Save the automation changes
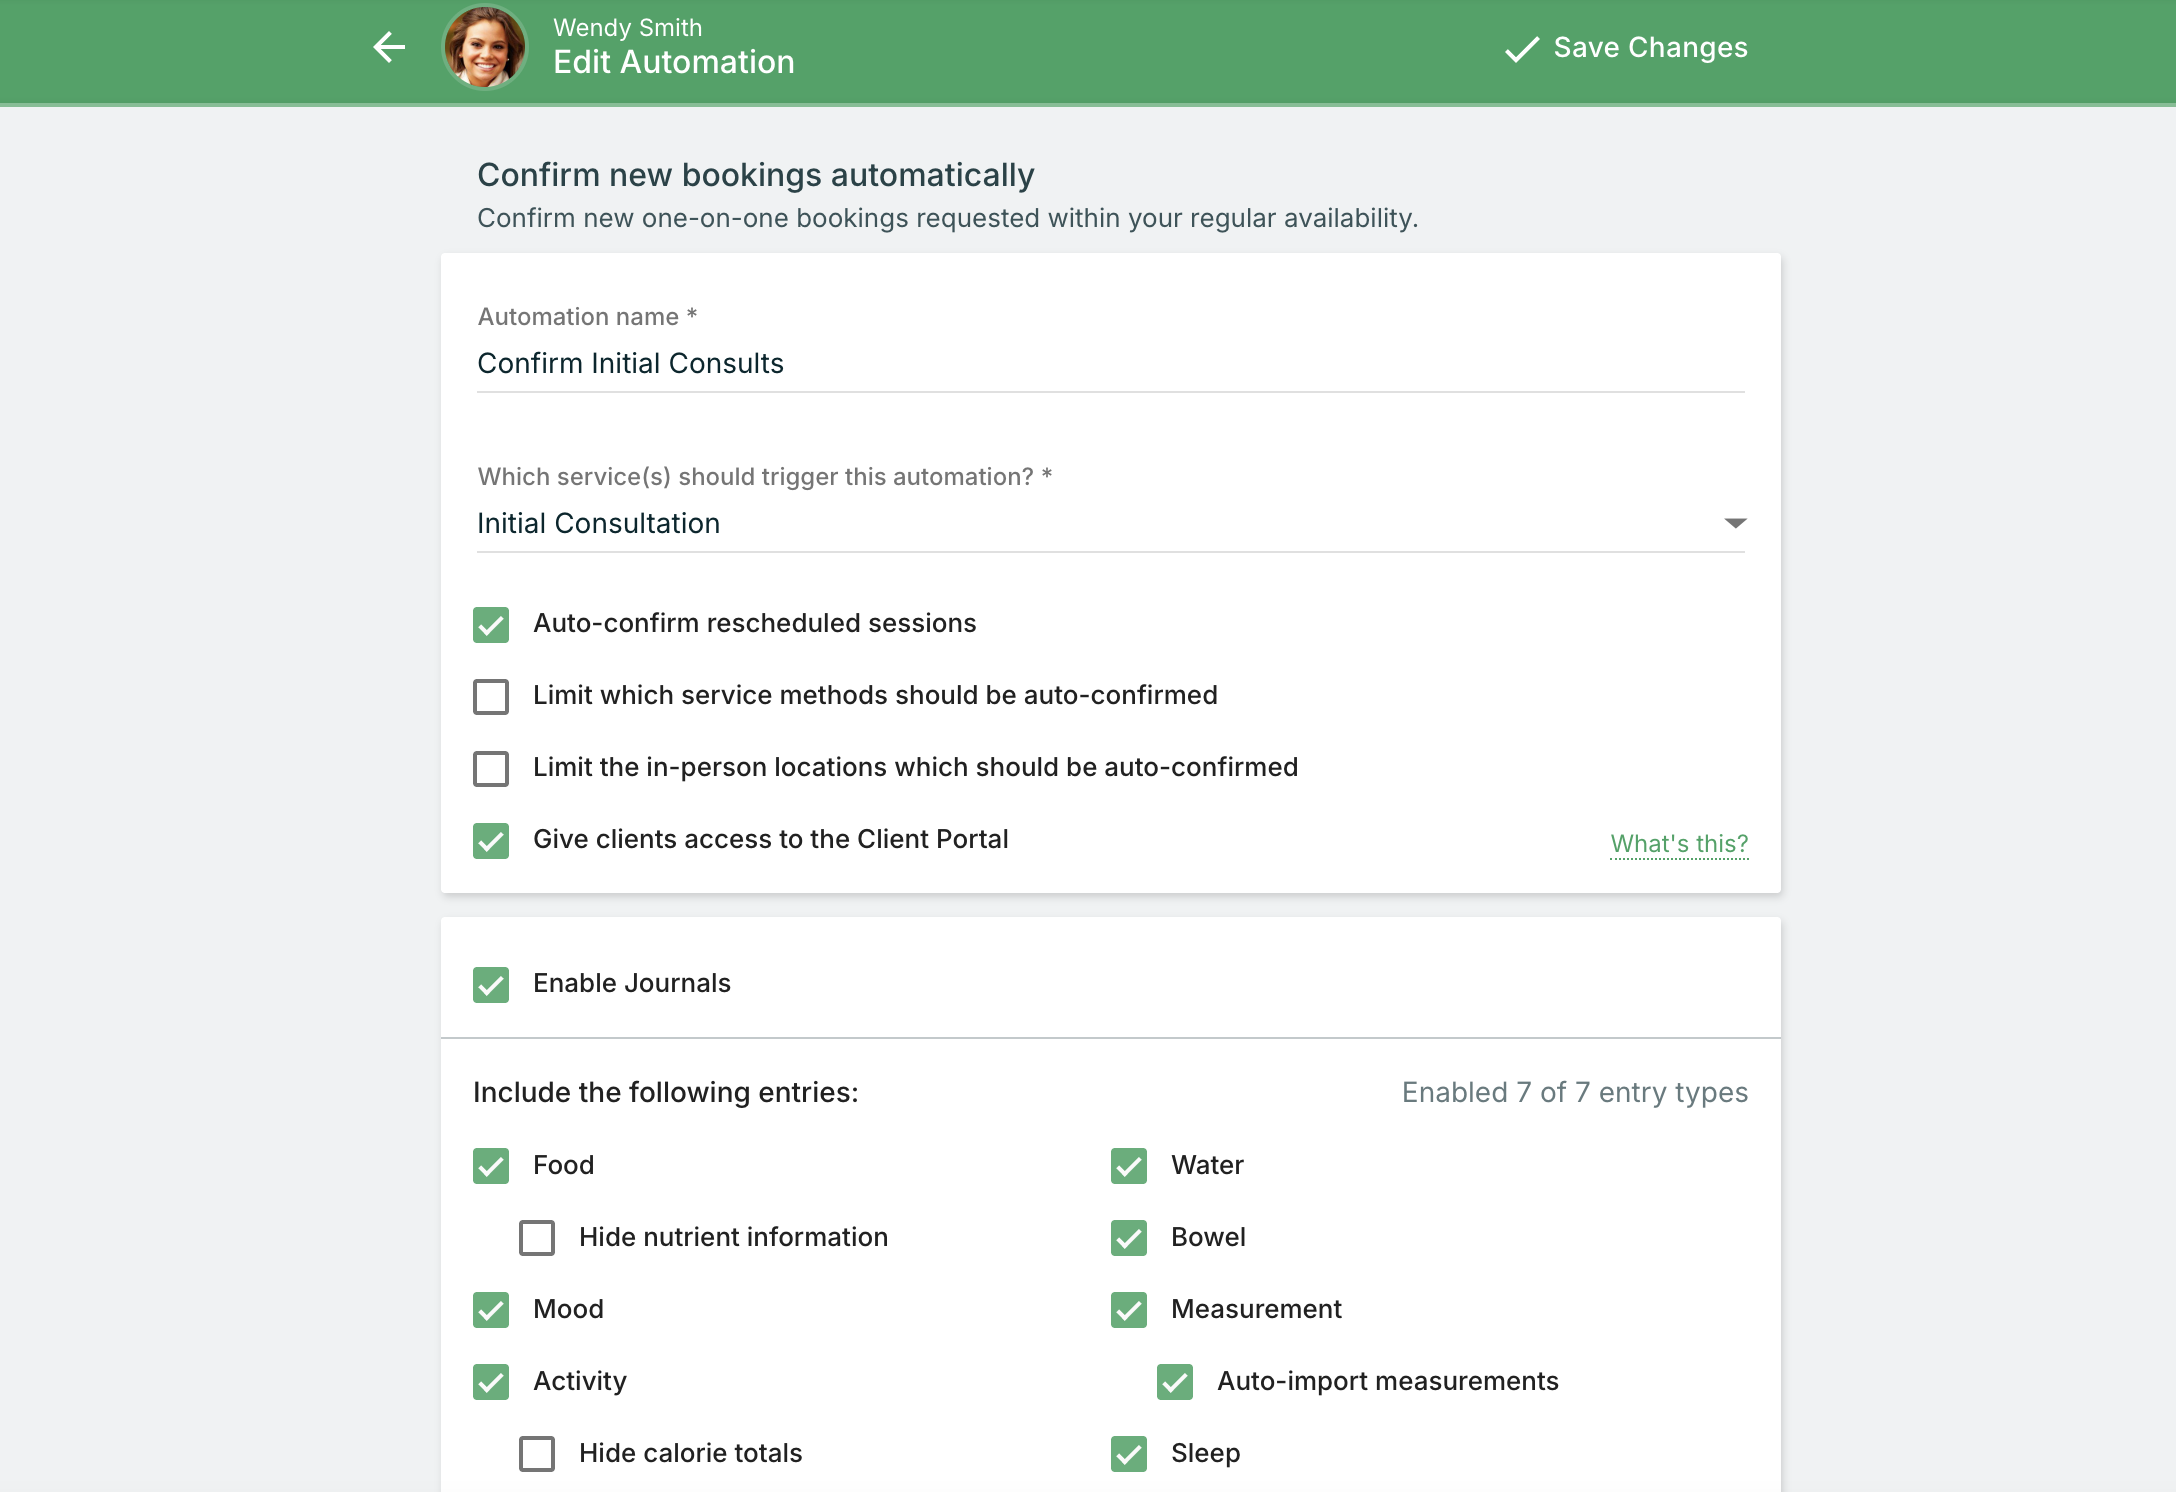This screenshot has height=1492, width=2176. (x=1648, y=47)
